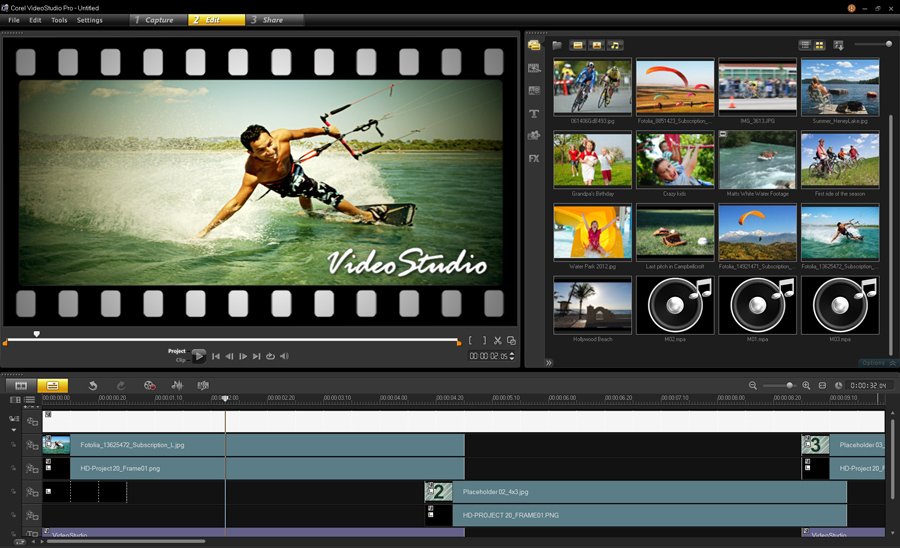Open the Title library (T icon)

534,114
